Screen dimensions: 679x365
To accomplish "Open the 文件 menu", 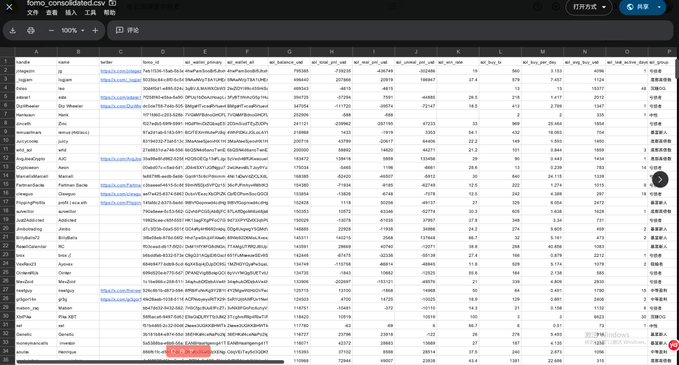I will pyautogui.click(x=32, y=13).
